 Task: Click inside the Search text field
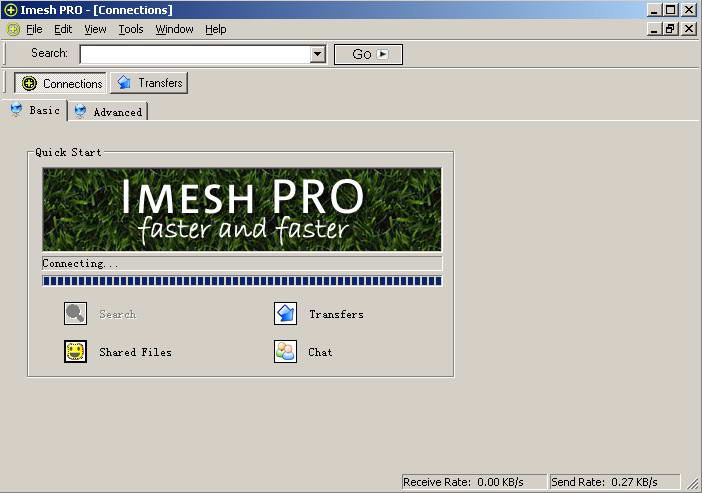click(195, 54)
